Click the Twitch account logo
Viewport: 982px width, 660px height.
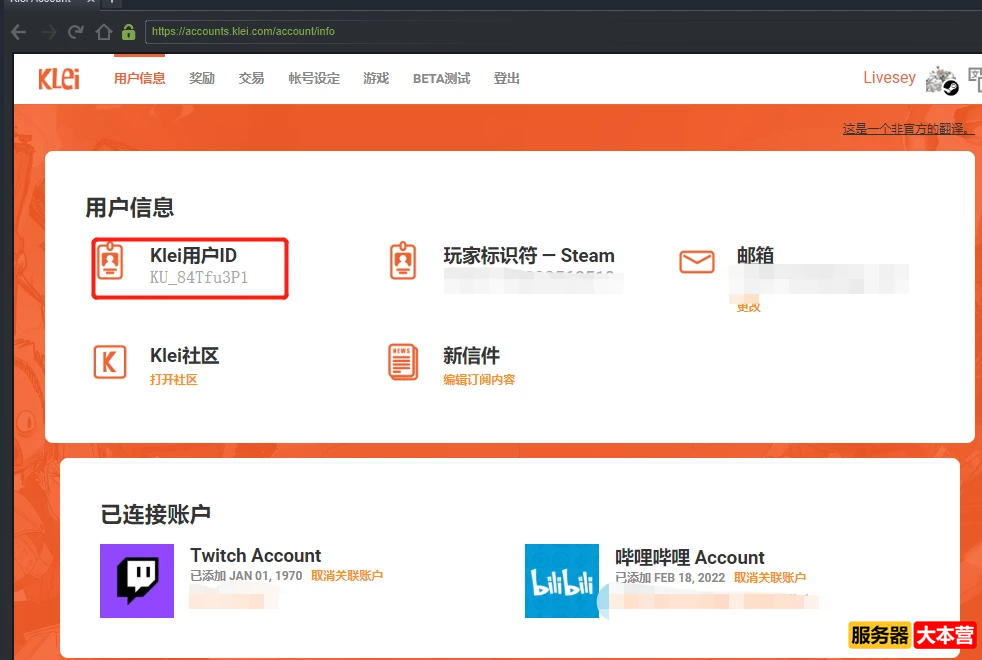tap(137, 581)
